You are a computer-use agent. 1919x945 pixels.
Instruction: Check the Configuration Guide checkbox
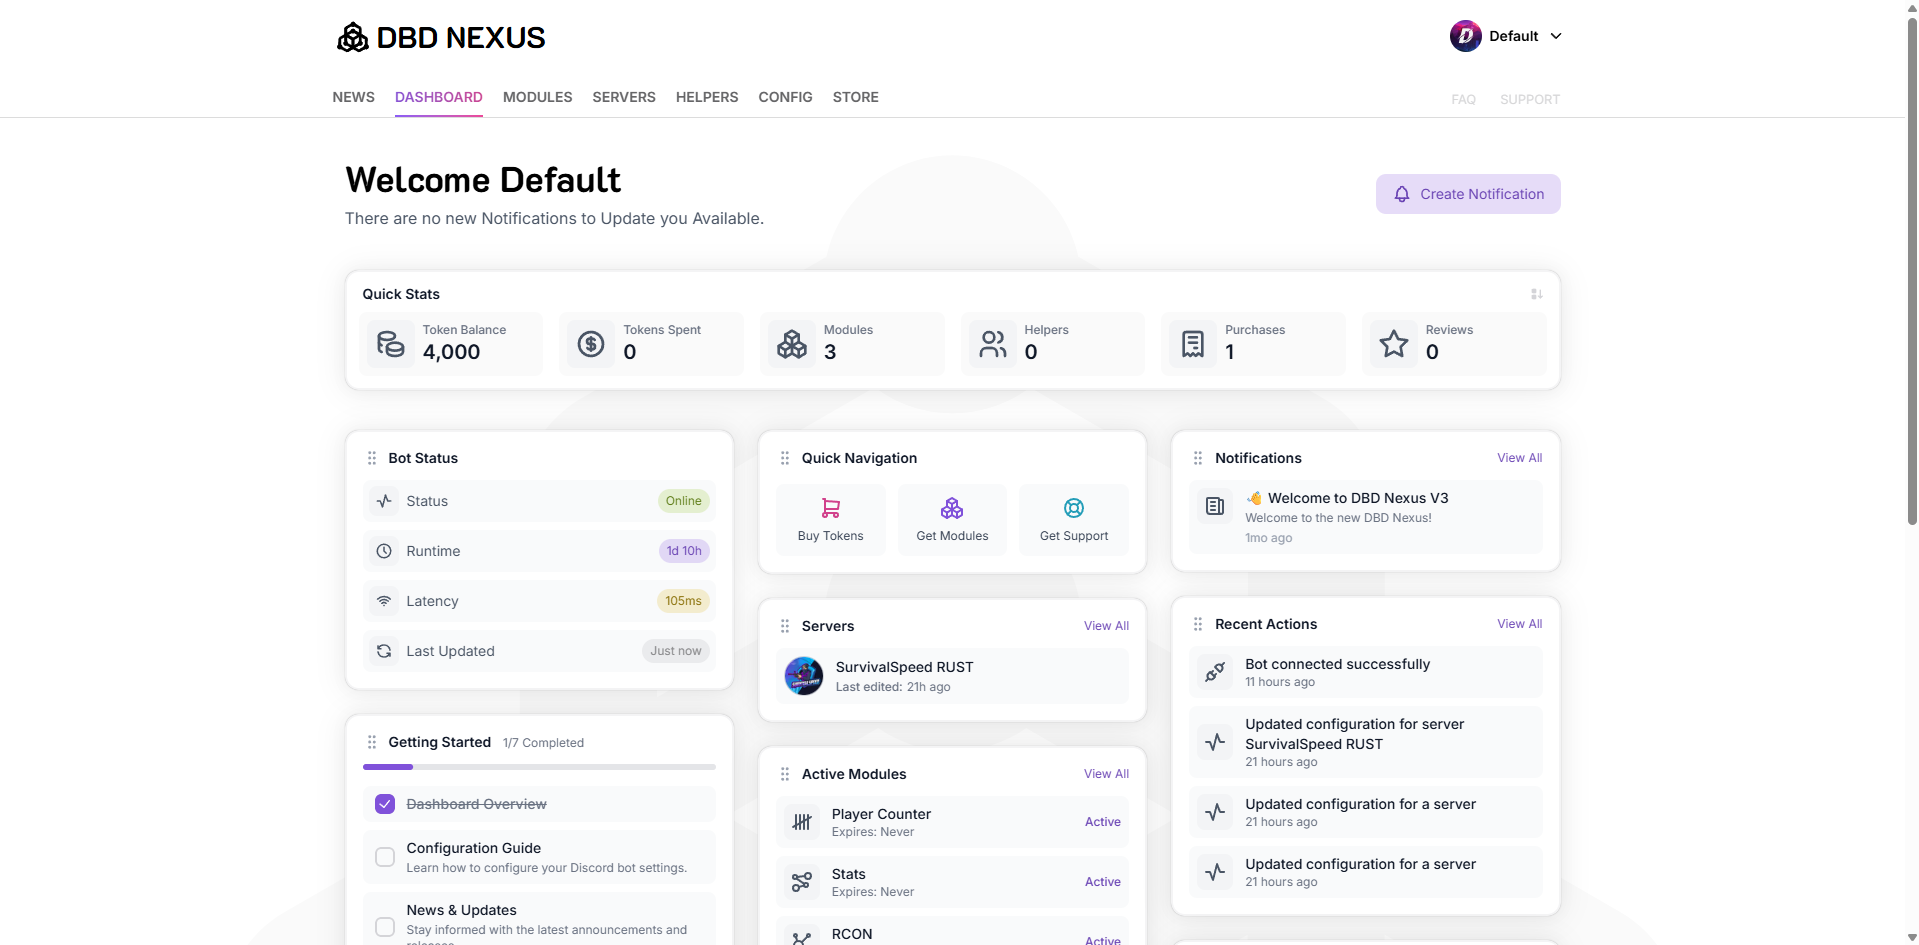click(384, 857)
